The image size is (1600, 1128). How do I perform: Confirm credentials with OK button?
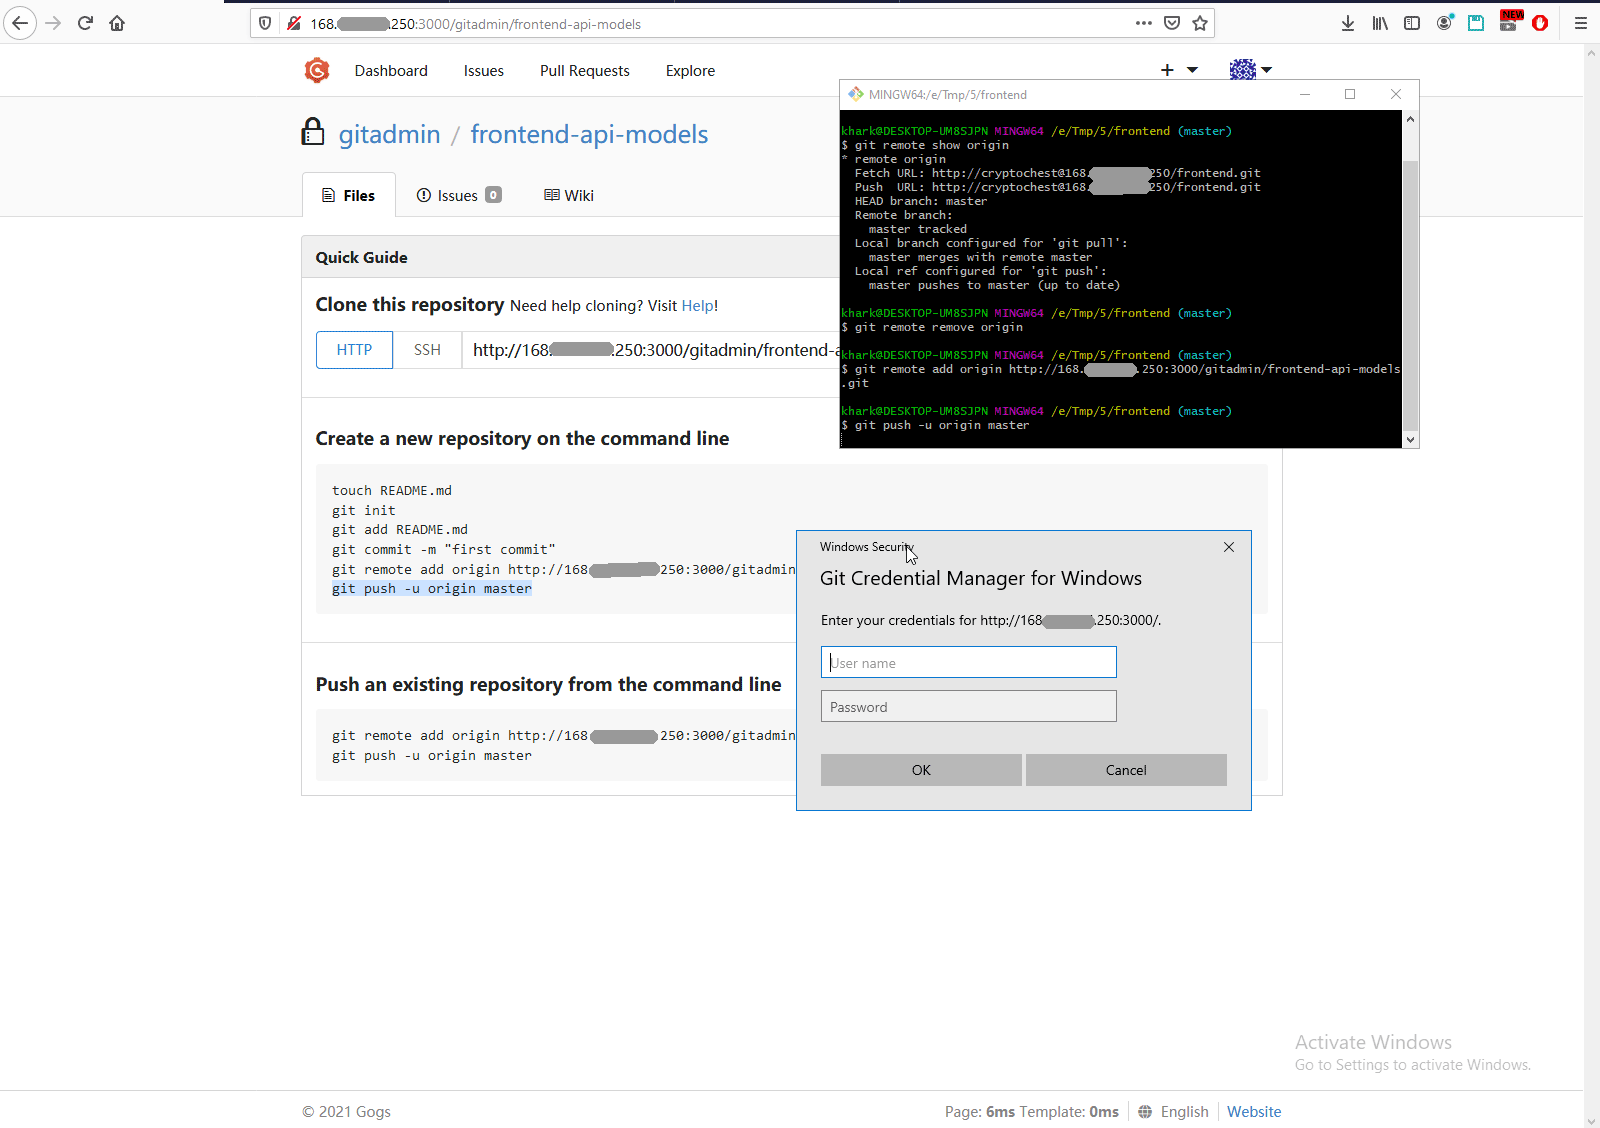[921, 770]
